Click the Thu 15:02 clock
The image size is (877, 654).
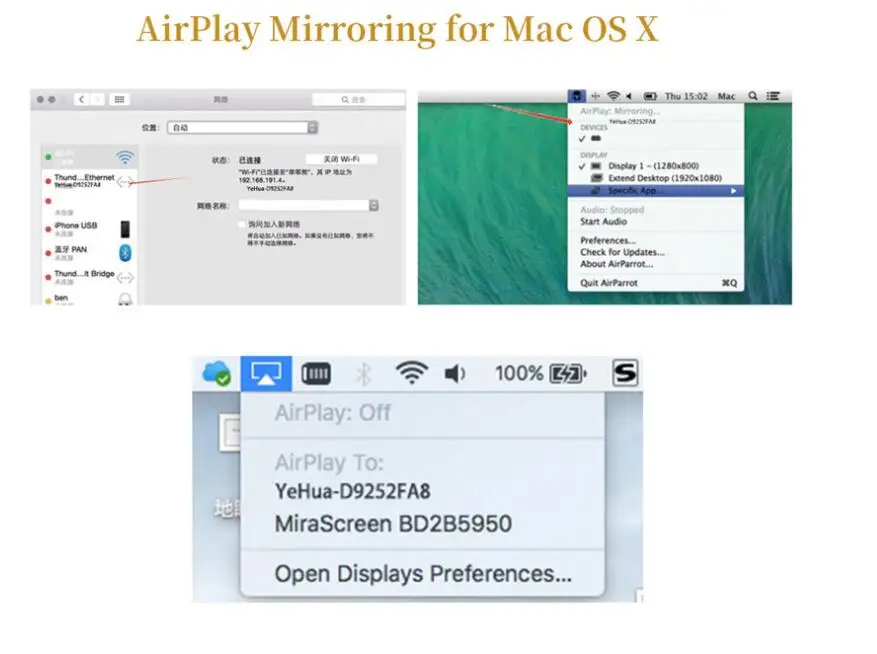click(686, 96)
